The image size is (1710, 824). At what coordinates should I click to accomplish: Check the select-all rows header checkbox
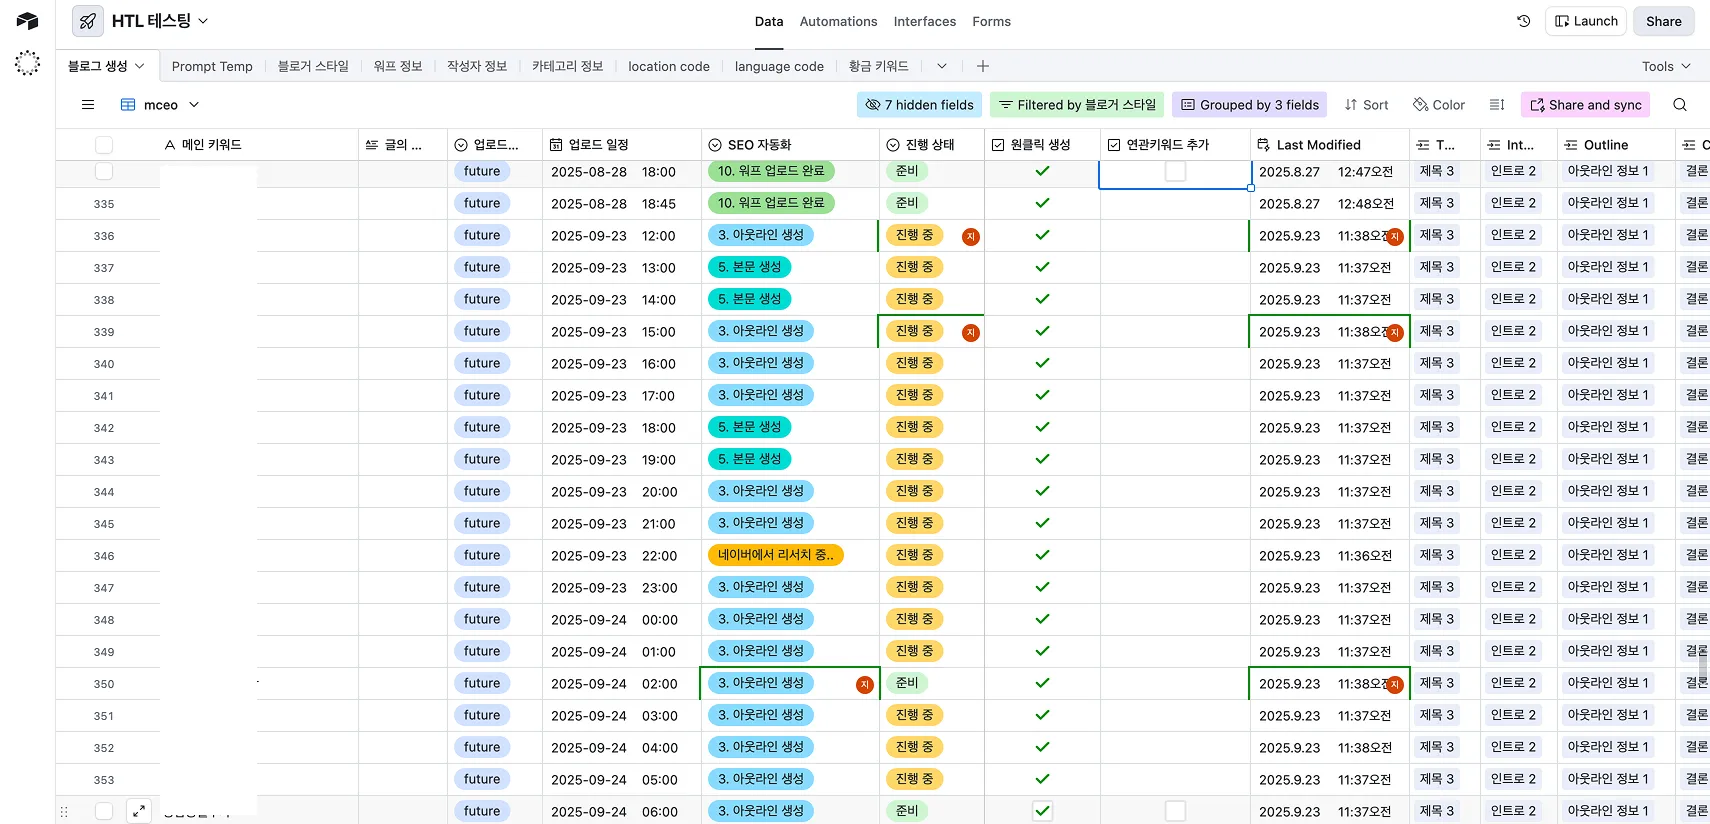point(104,145)
